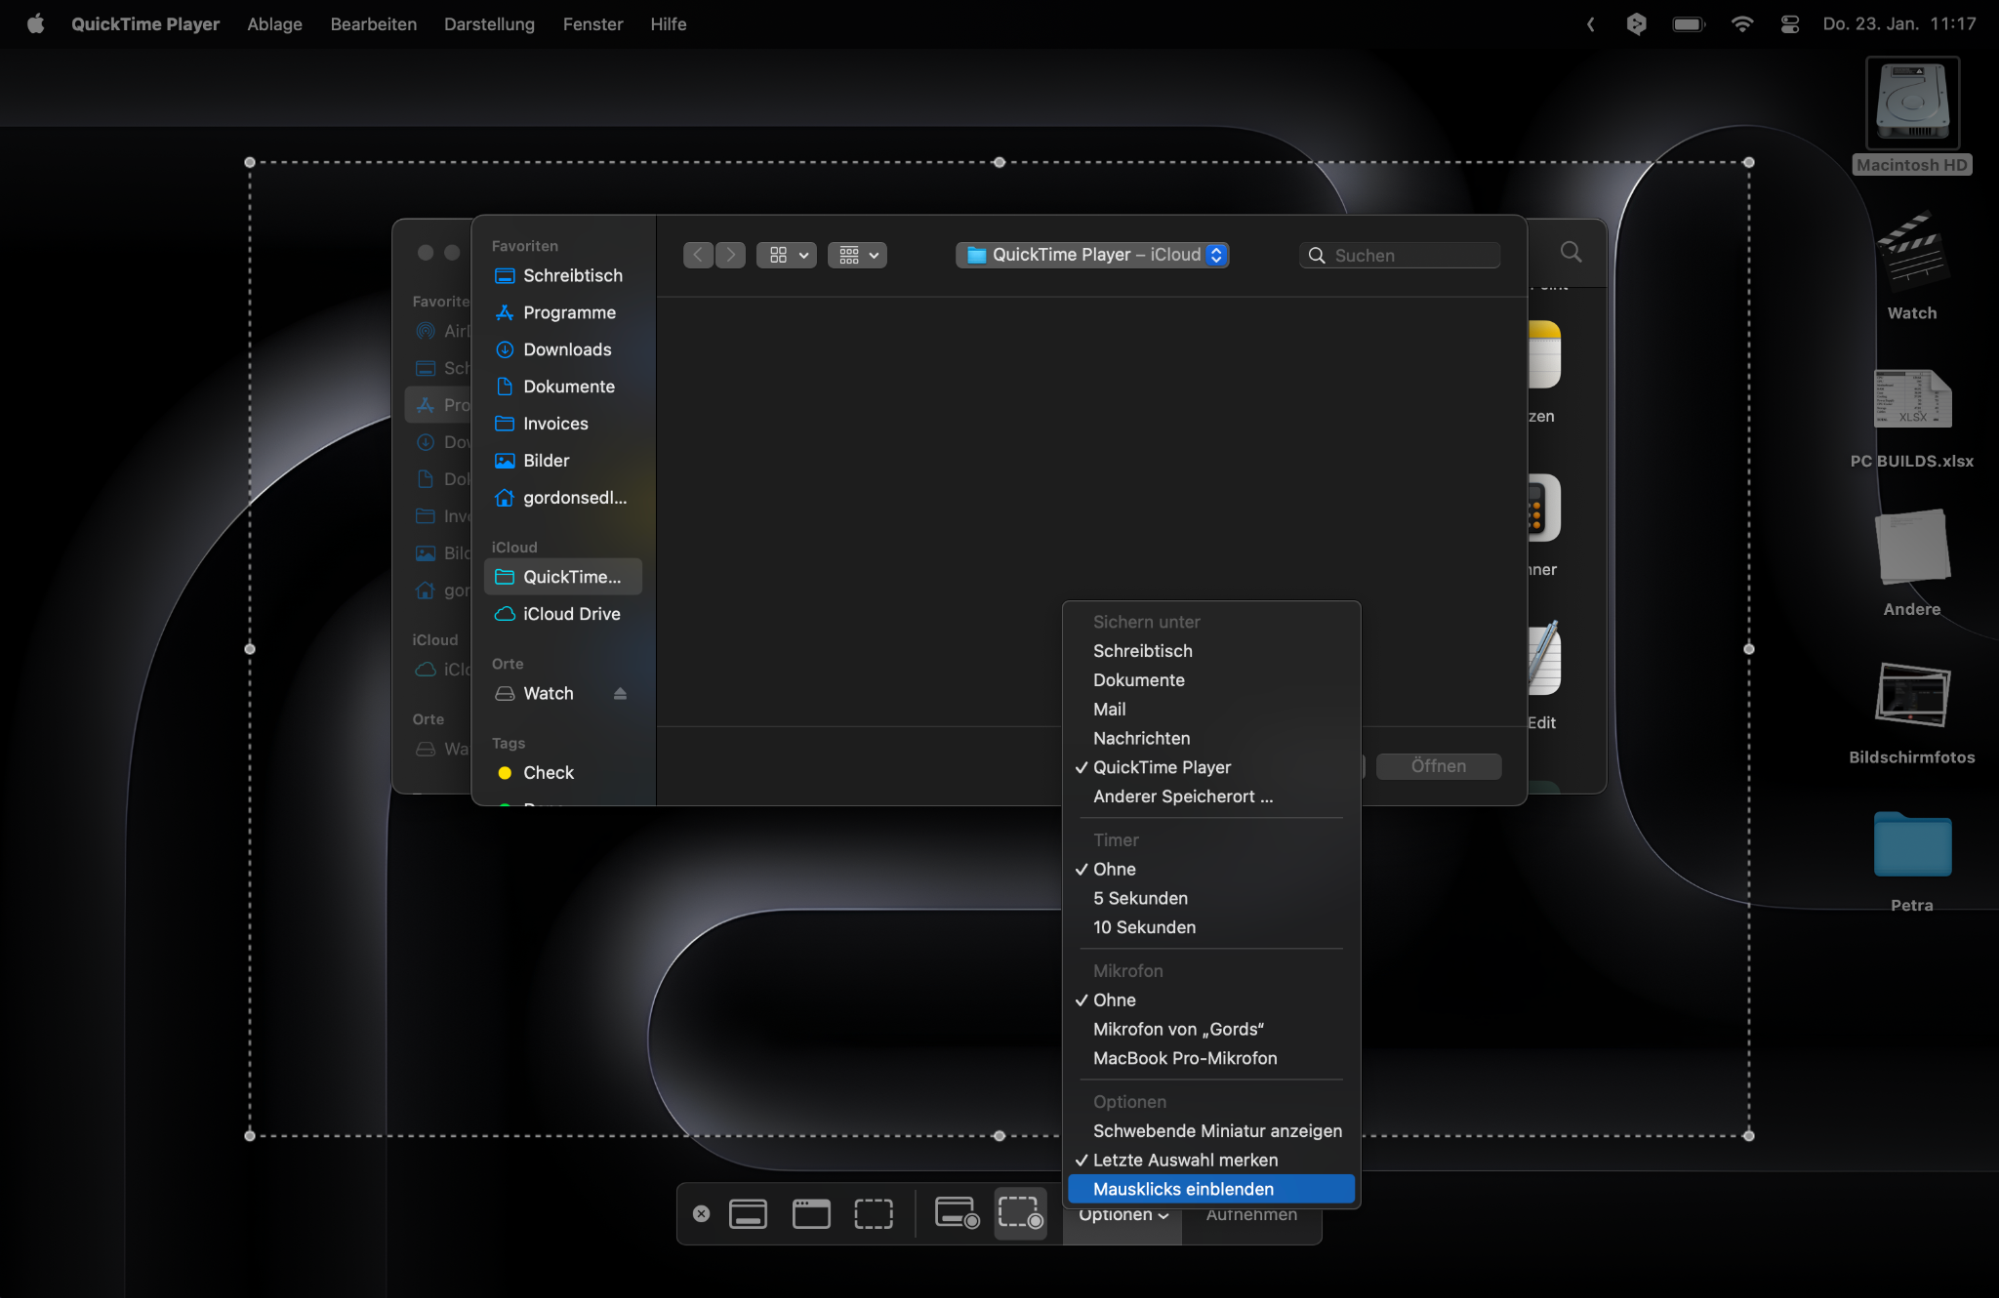Open PC BUILDS.xlsx desktop file

(x=1912, y=418)
